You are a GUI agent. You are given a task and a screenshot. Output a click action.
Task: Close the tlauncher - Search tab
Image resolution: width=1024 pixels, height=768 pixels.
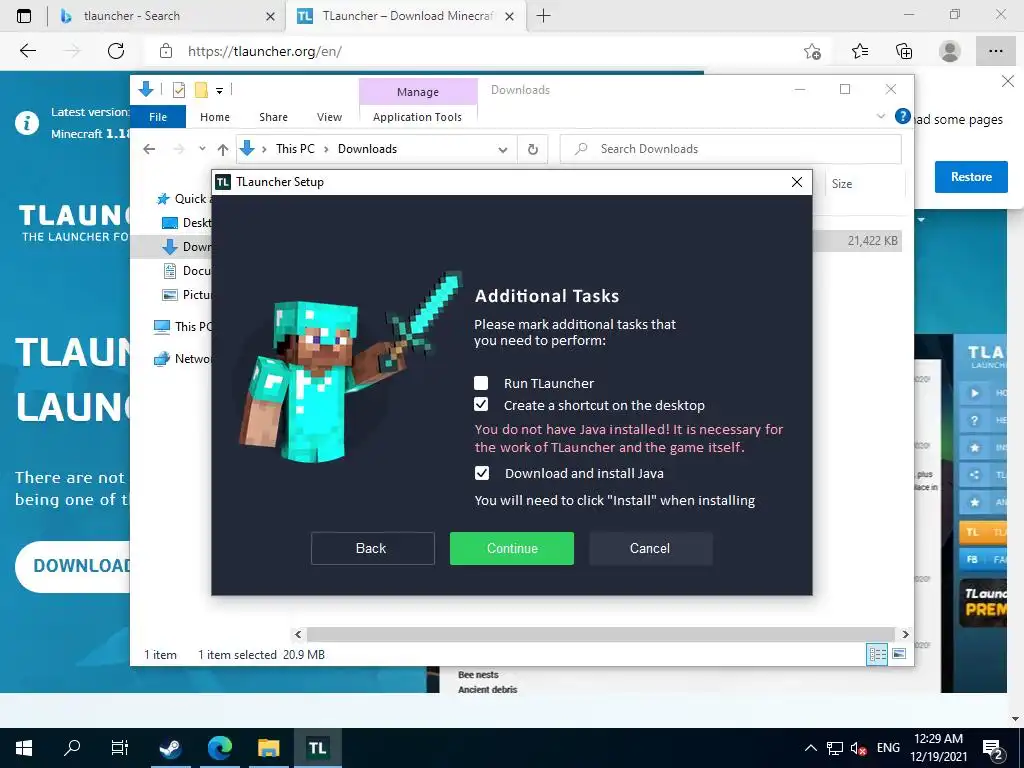coord(270,16)
